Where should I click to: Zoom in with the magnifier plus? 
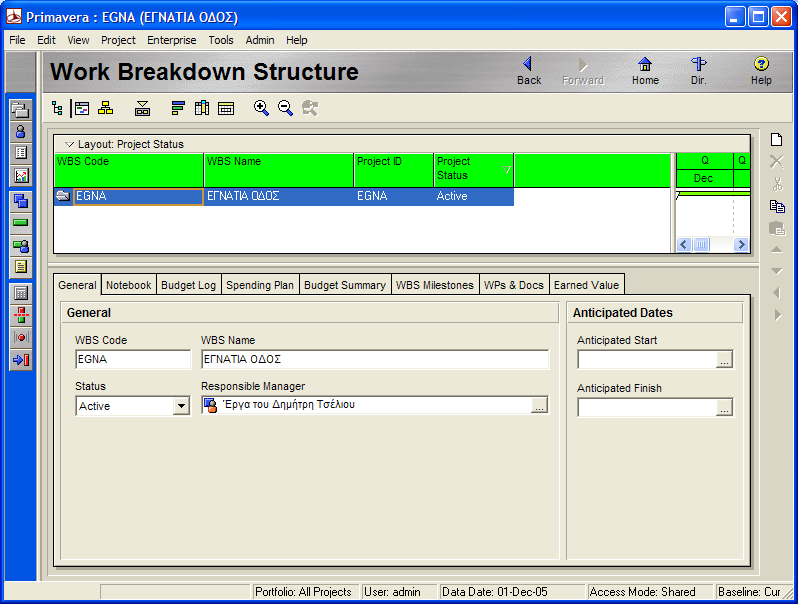pos(261,108)
